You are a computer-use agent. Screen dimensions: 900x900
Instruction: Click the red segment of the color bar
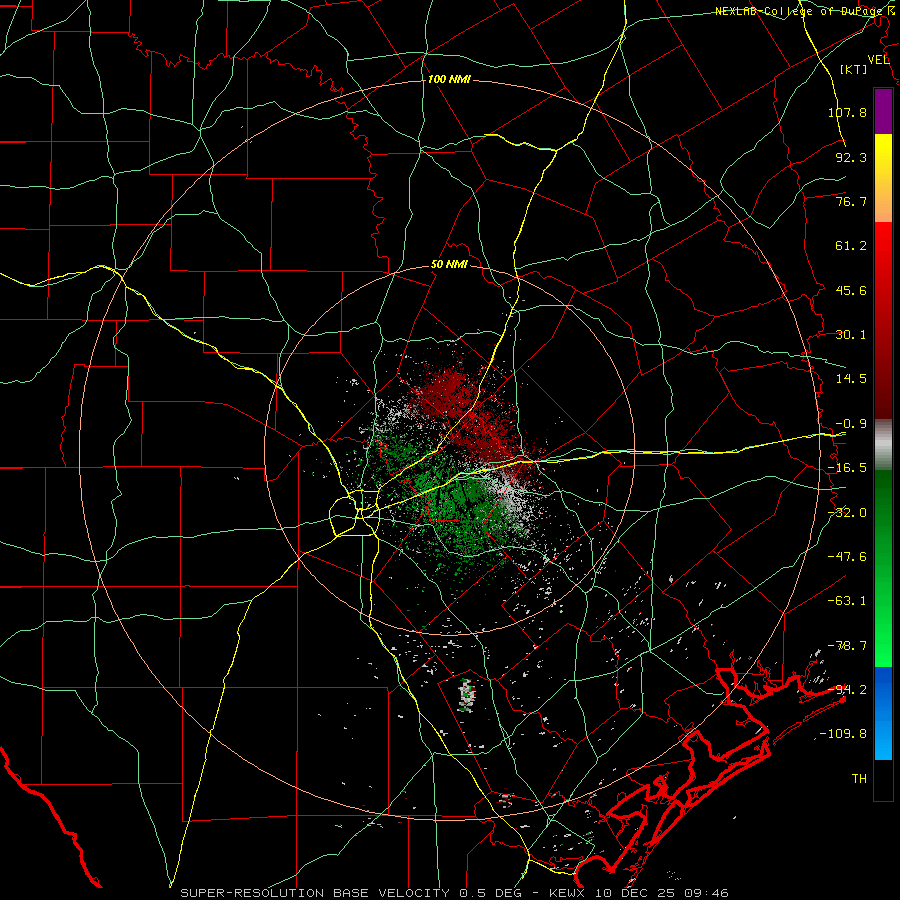[883, 320]
